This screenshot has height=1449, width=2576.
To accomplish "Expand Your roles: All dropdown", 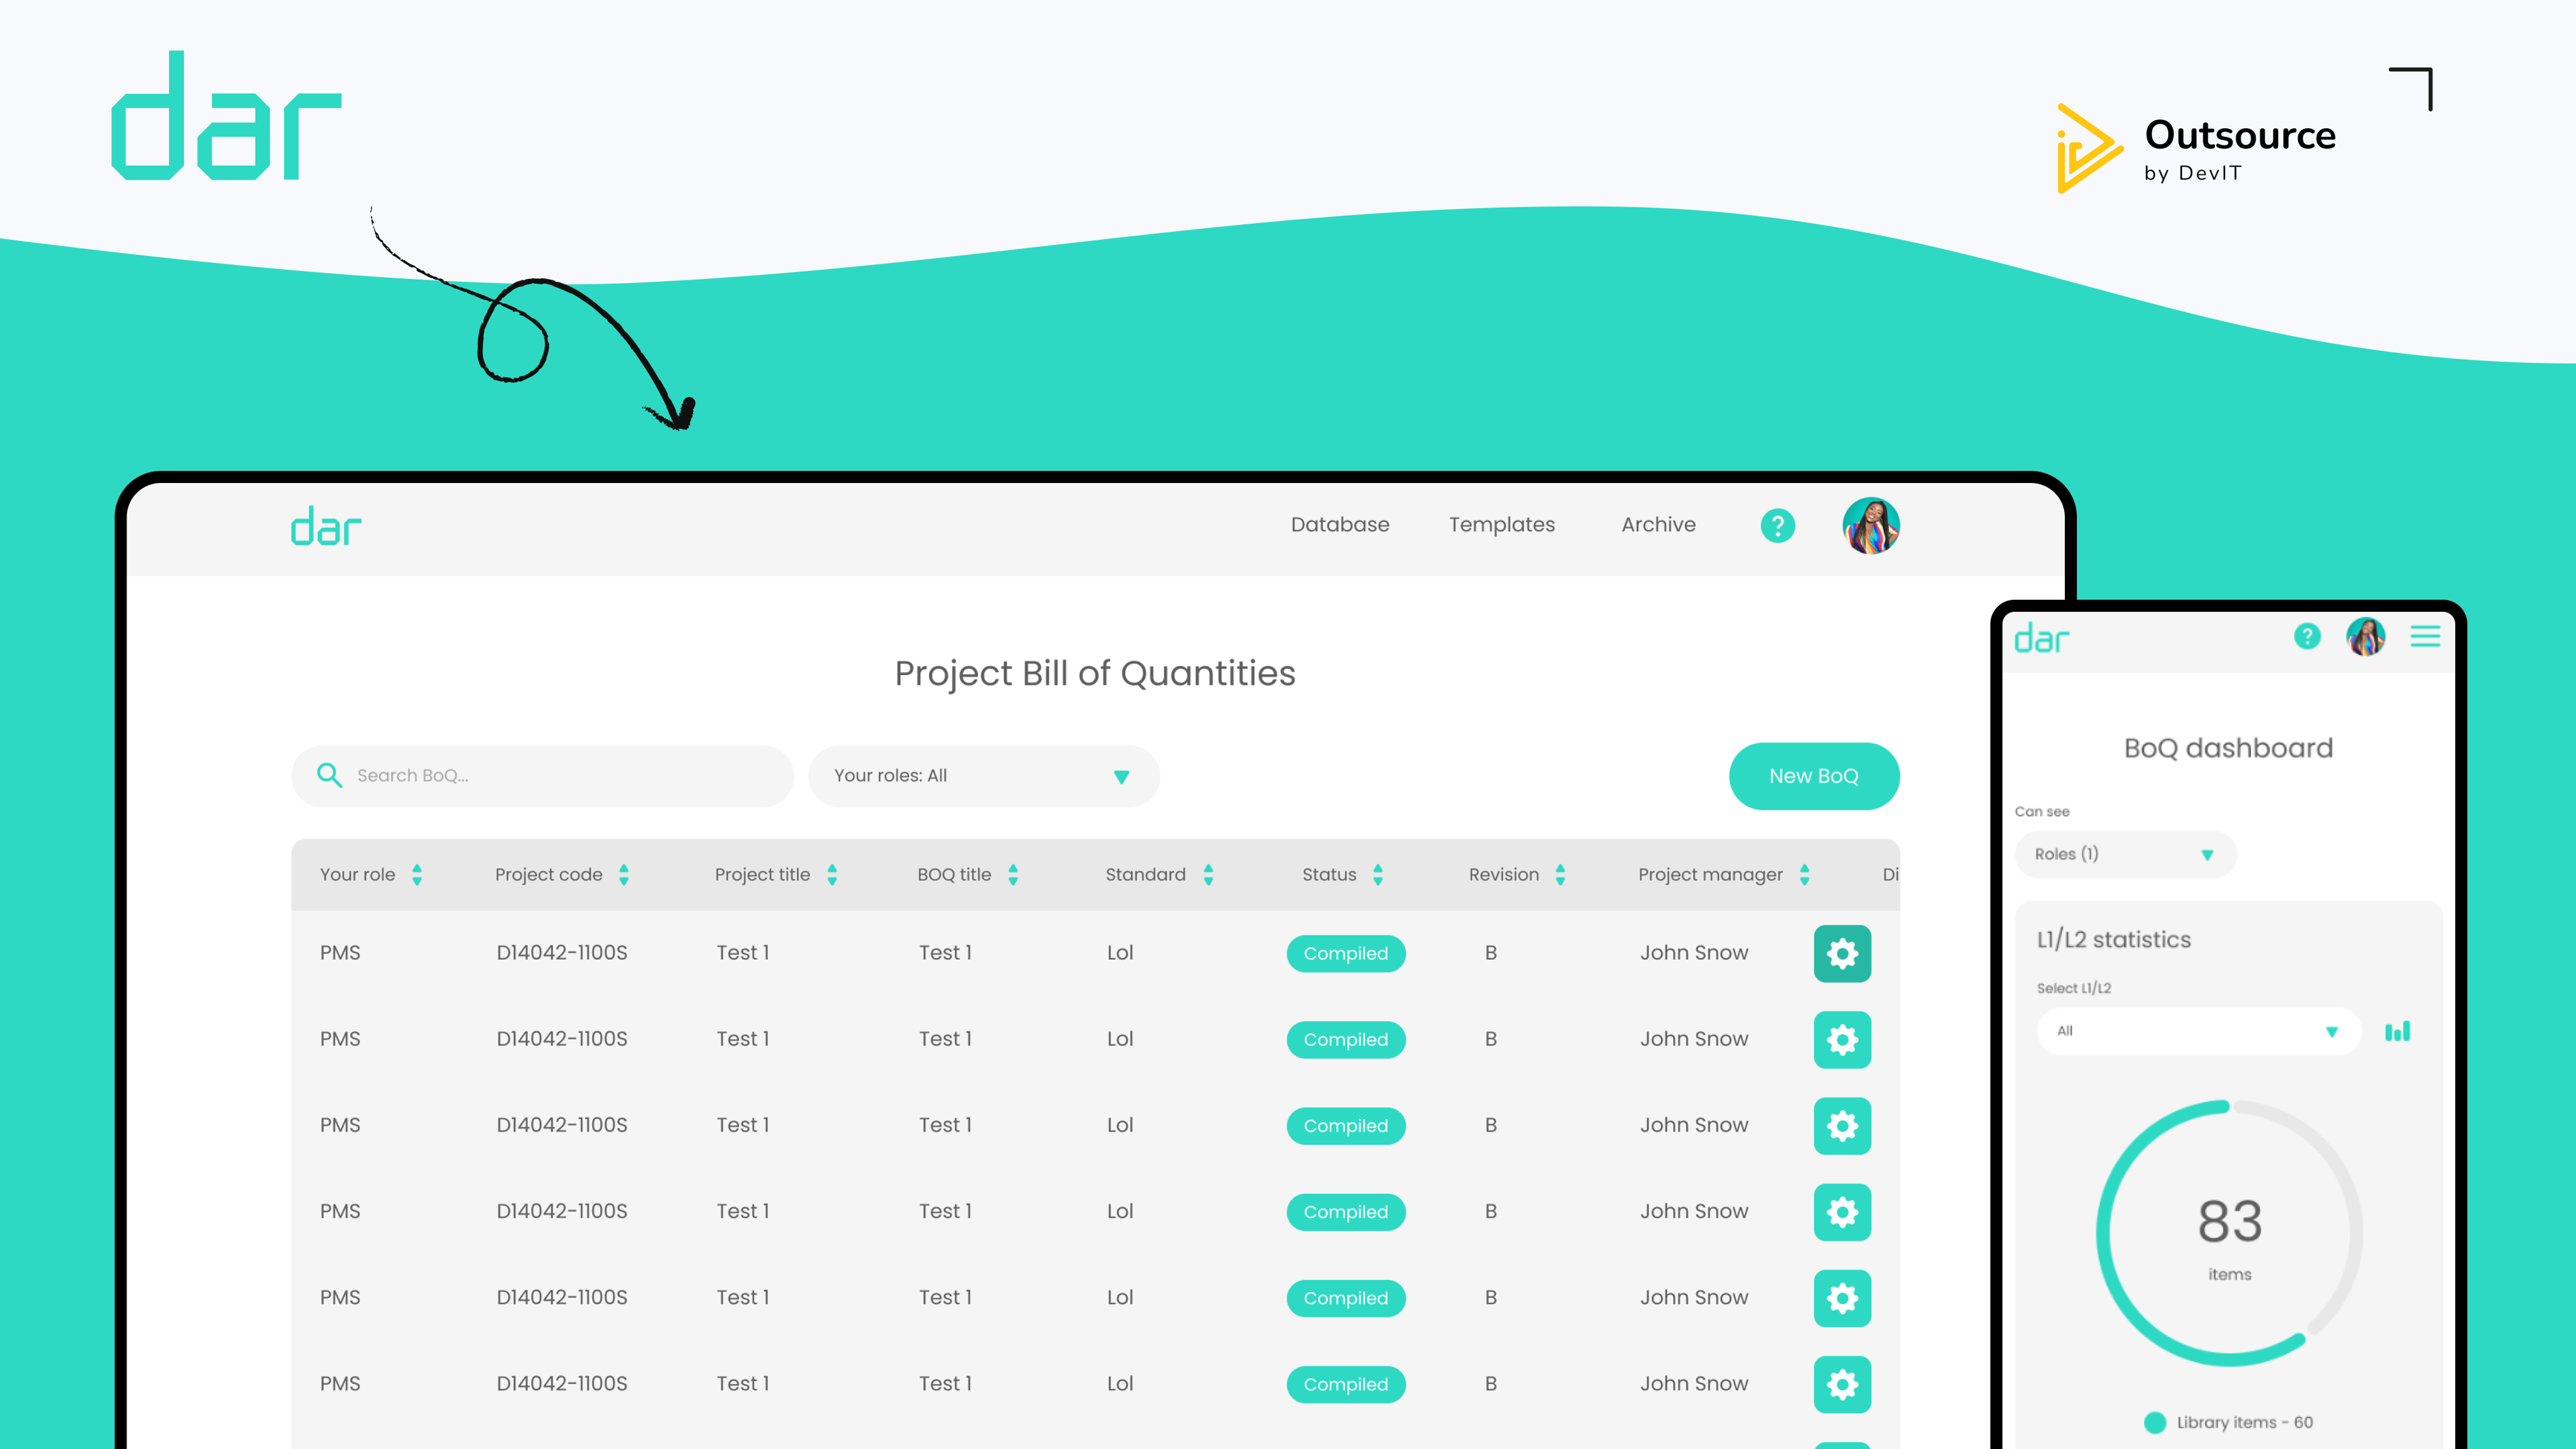I will coord(984,776).
